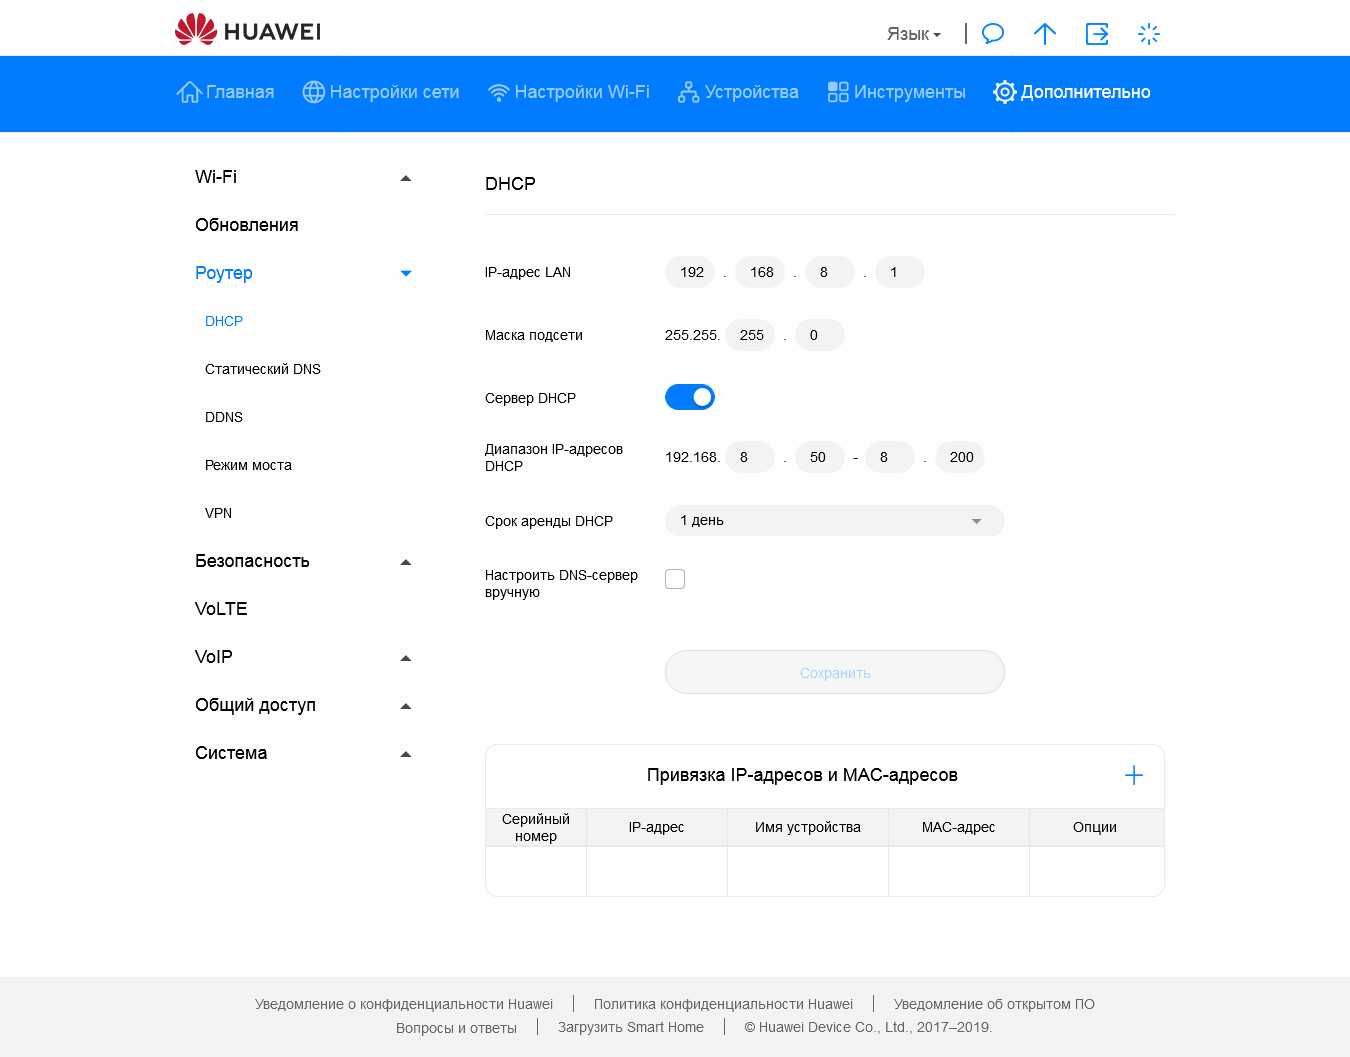Click the subnet mask third octet field 255
Viewport: 1350px width, 1057px height.
point(750,335)
